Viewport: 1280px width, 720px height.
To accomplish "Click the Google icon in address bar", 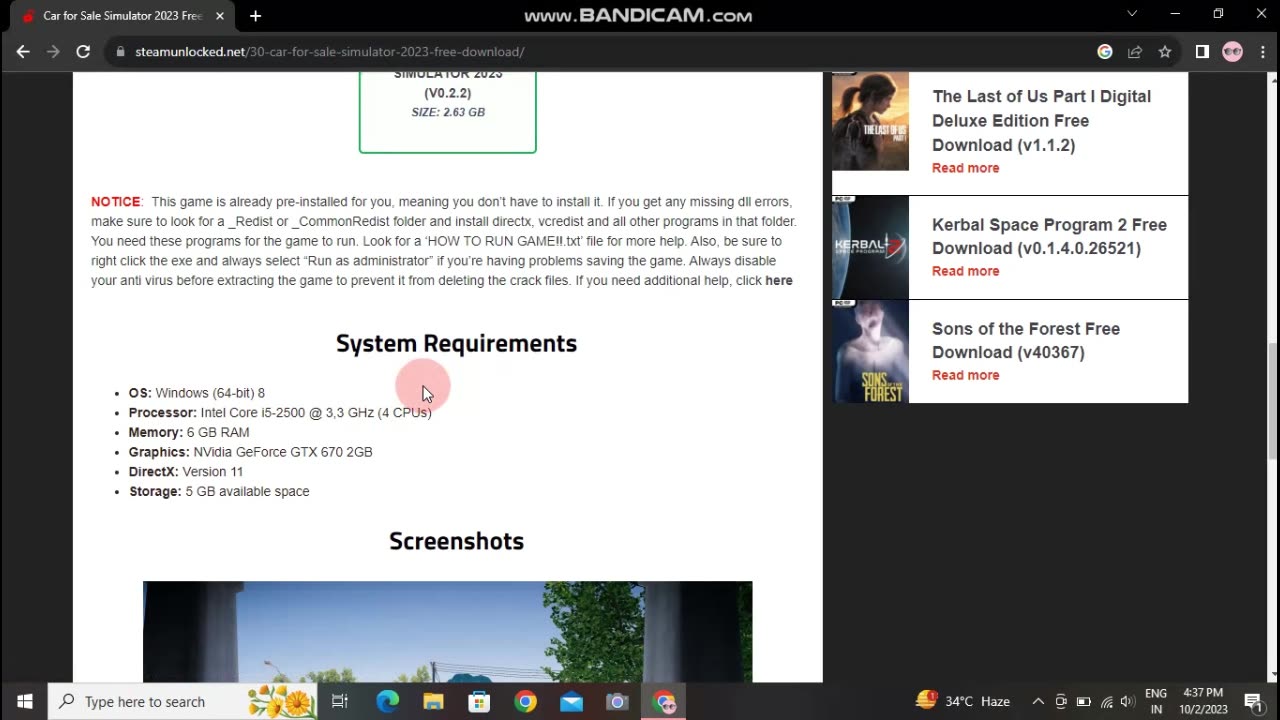I will click(1105, 51).
